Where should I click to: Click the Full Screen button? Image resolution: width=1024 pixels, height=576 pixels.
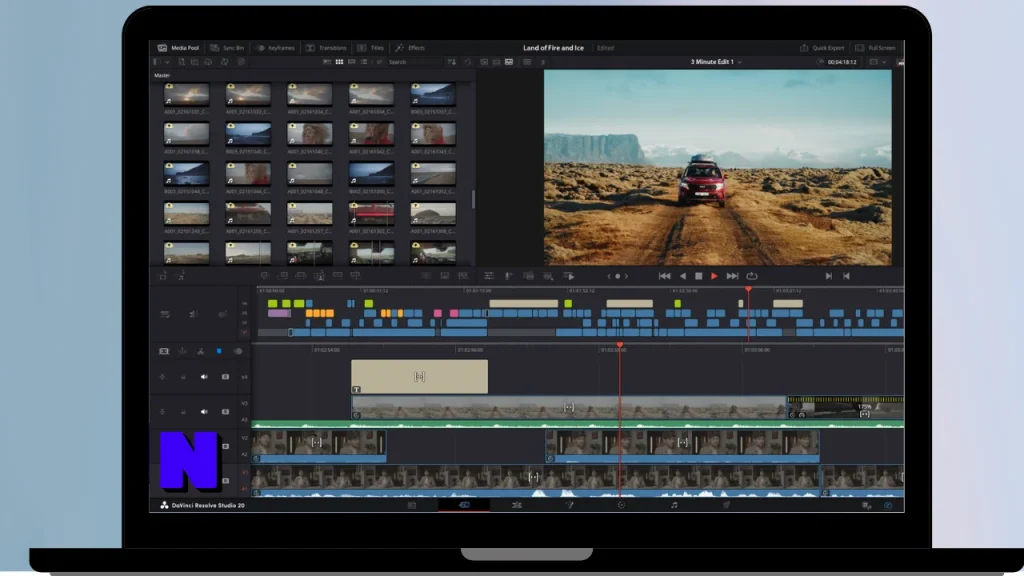(x=875, y=48)
